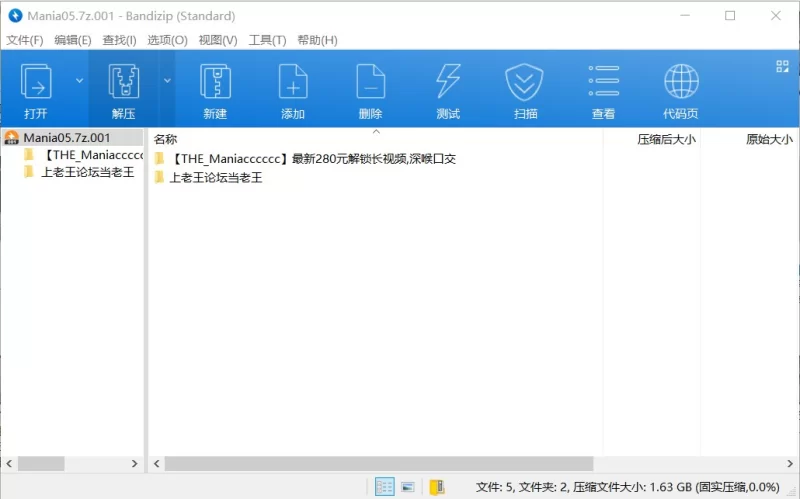This screenshot has width=800, height=499.
Task: Click the Bandizip title bar app icon
Action: click(x=15, y=16)
